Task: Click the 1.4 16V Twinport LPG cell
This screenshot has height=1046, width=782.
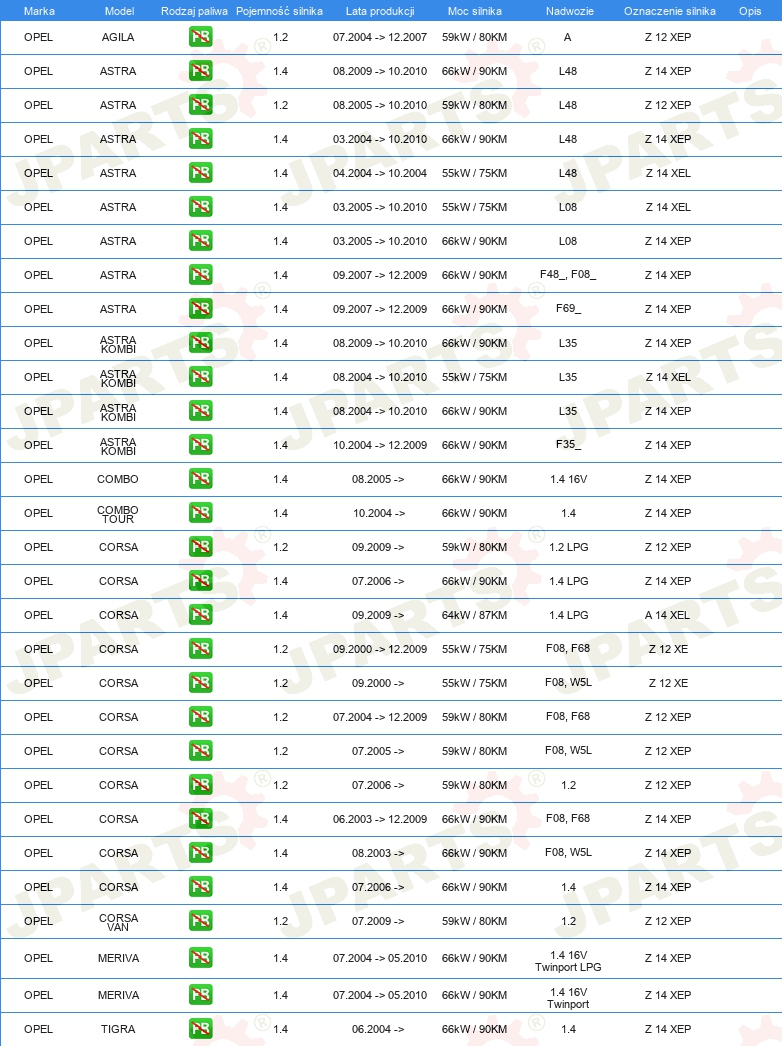Action: pos(568,961)
